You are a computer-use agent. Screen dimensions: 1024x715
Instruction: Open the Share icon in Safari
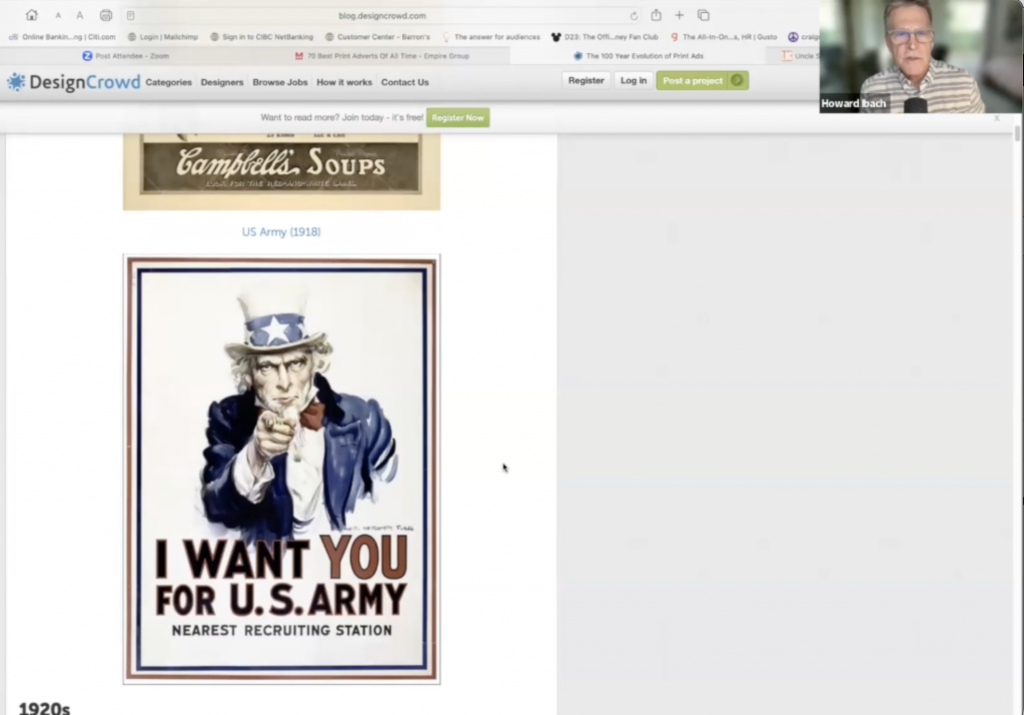click(656, 15)
